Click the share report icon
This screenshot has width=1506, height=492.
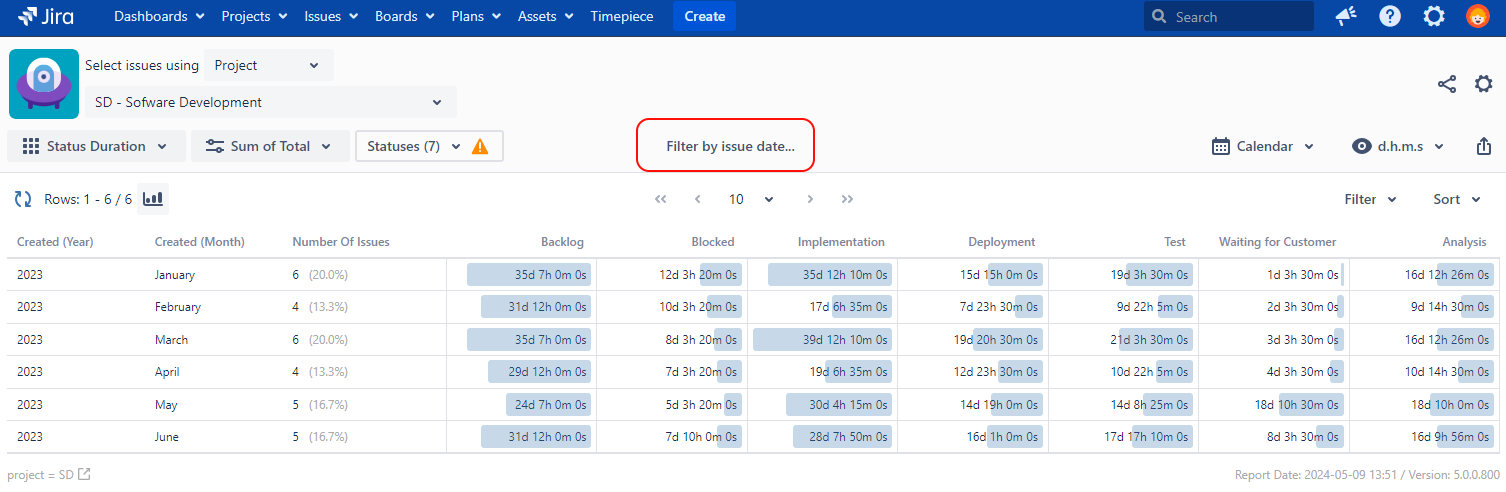click(x=1447, y=84)
